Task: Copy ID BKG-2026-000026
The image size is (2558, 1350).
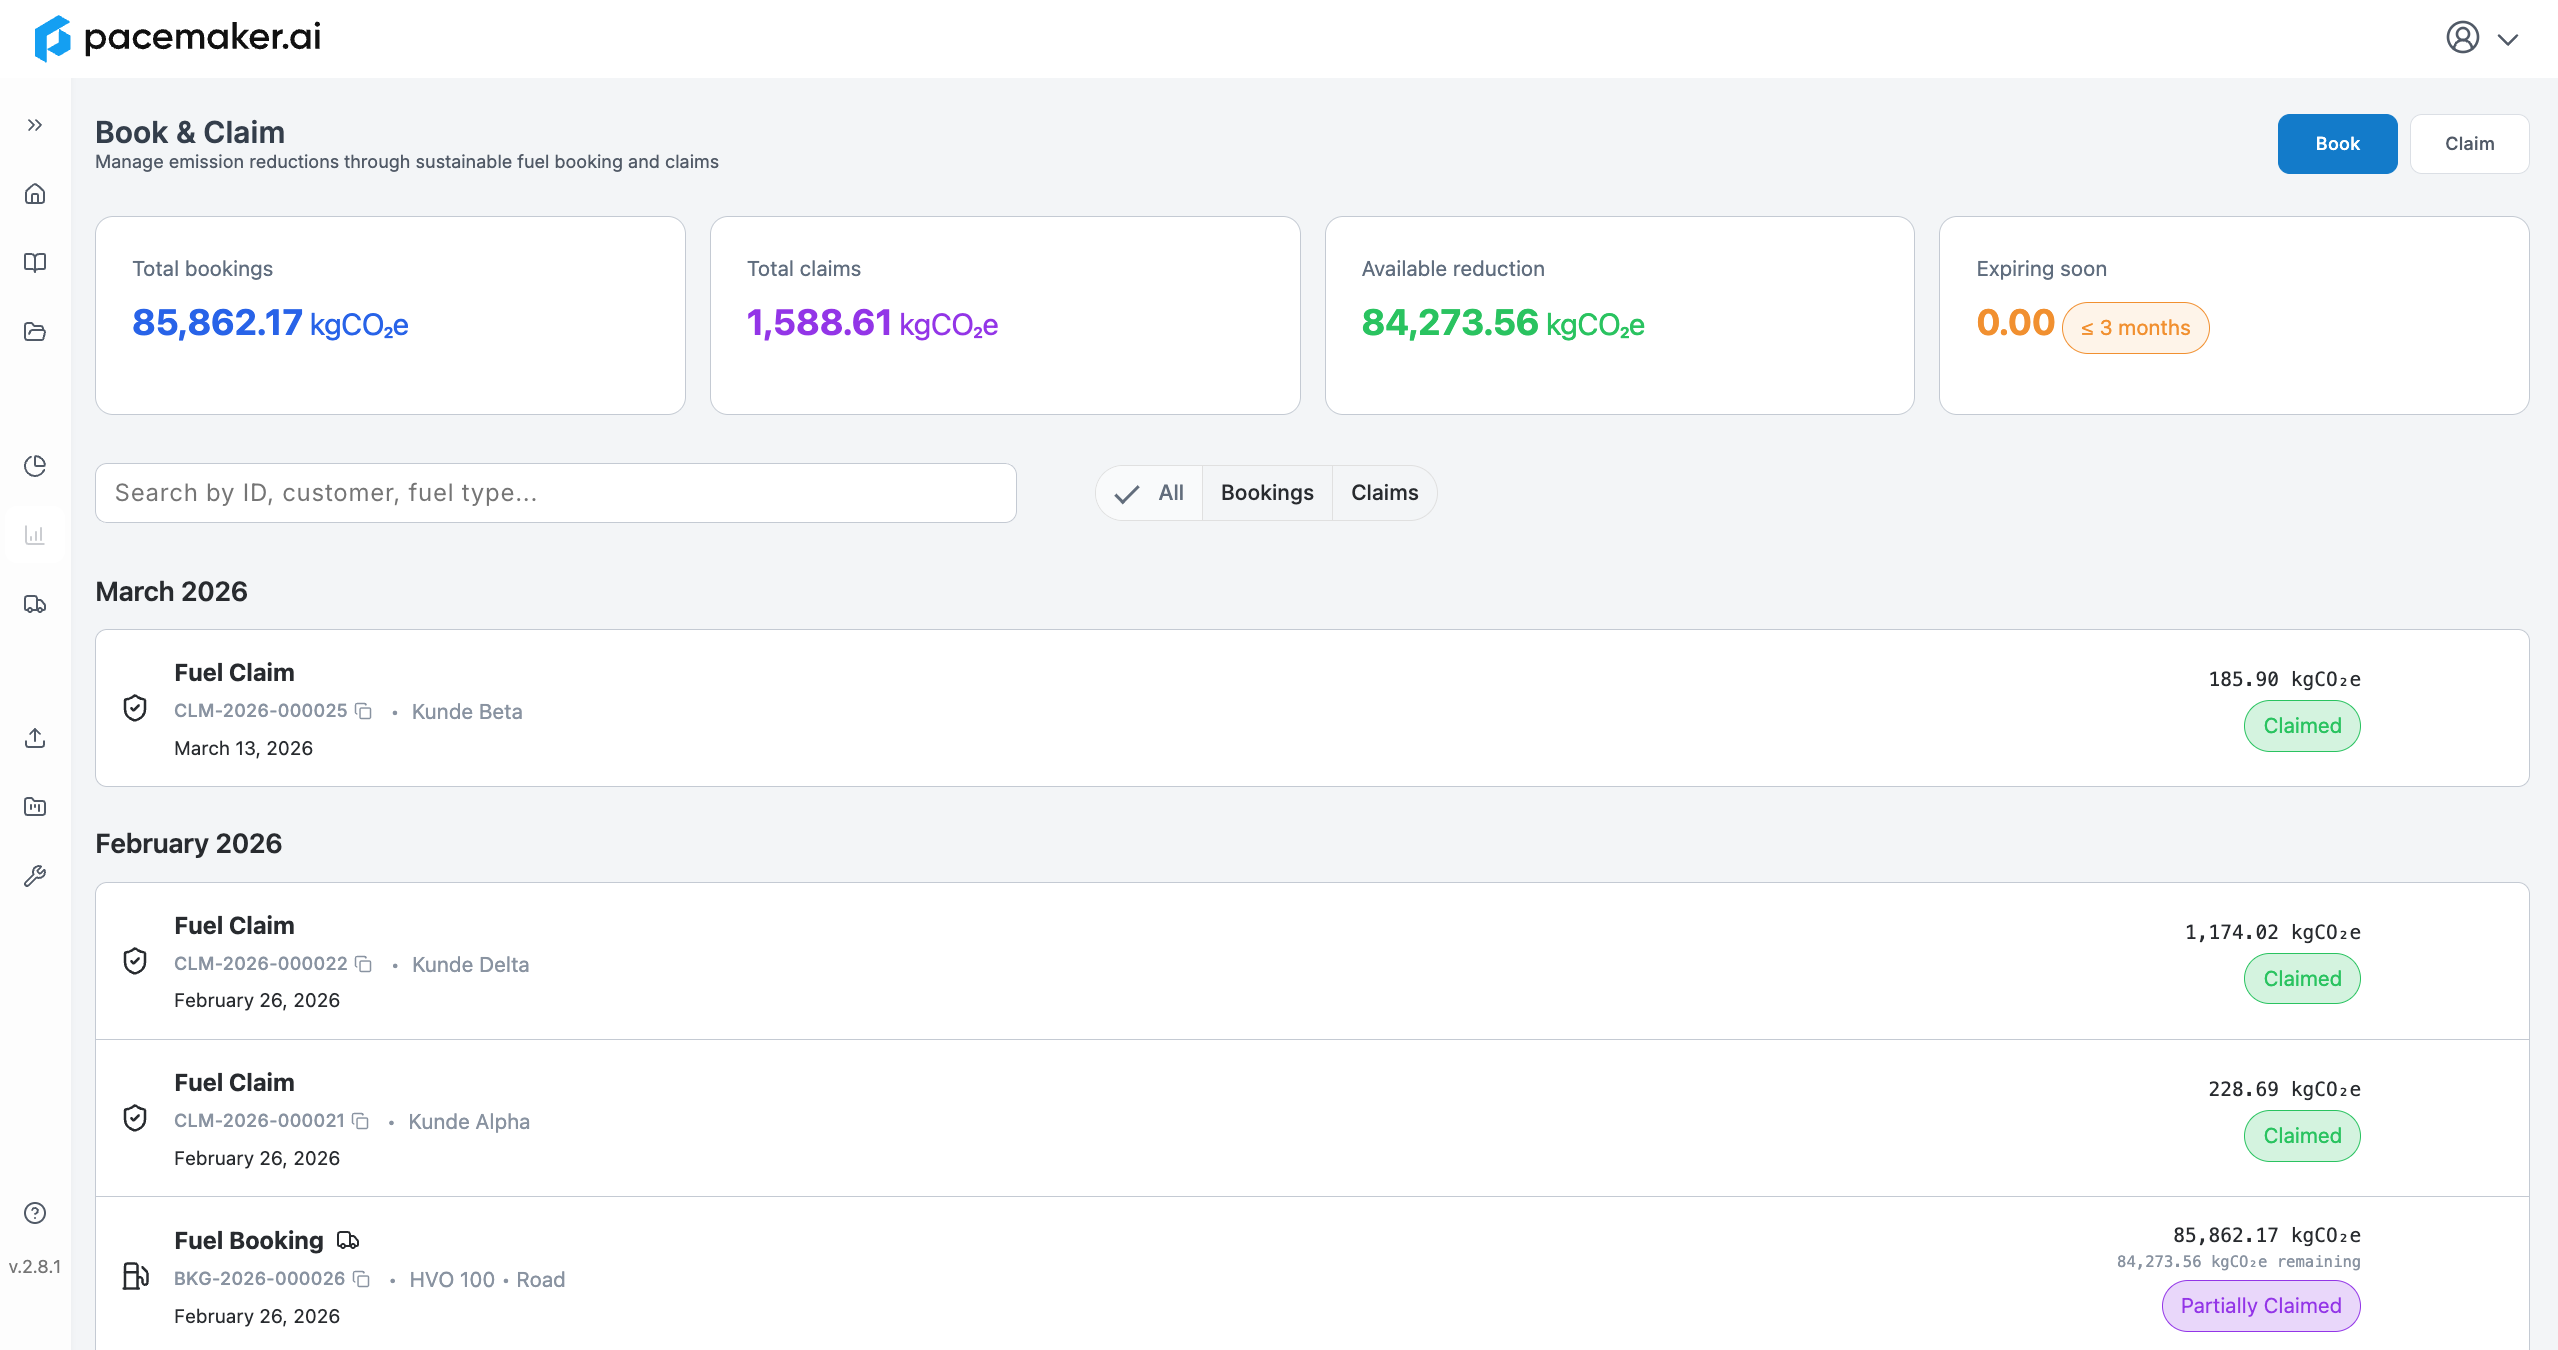Action: [361, 1279]
